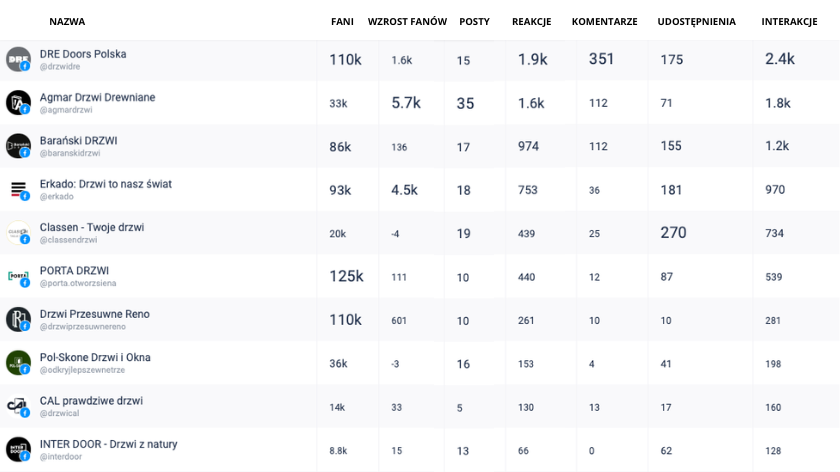Select the Pol-Skone green logo icon

(x=18, y=363)
